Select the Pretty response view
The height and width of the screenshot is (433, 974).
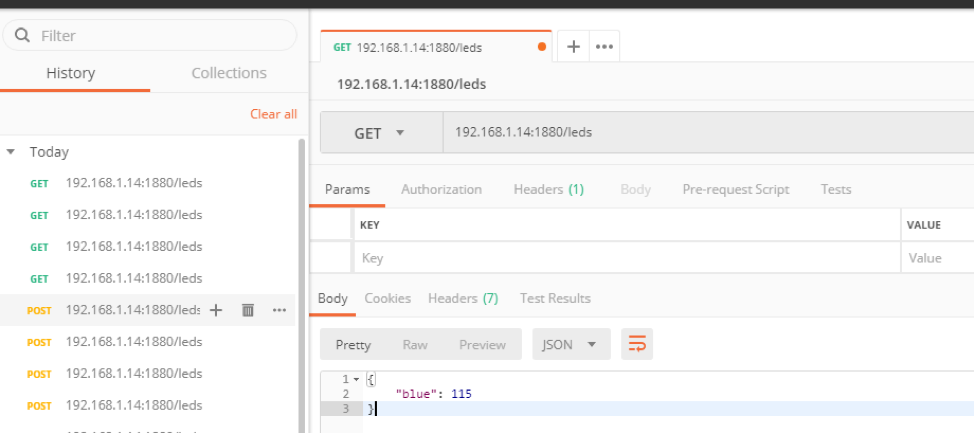353,344
